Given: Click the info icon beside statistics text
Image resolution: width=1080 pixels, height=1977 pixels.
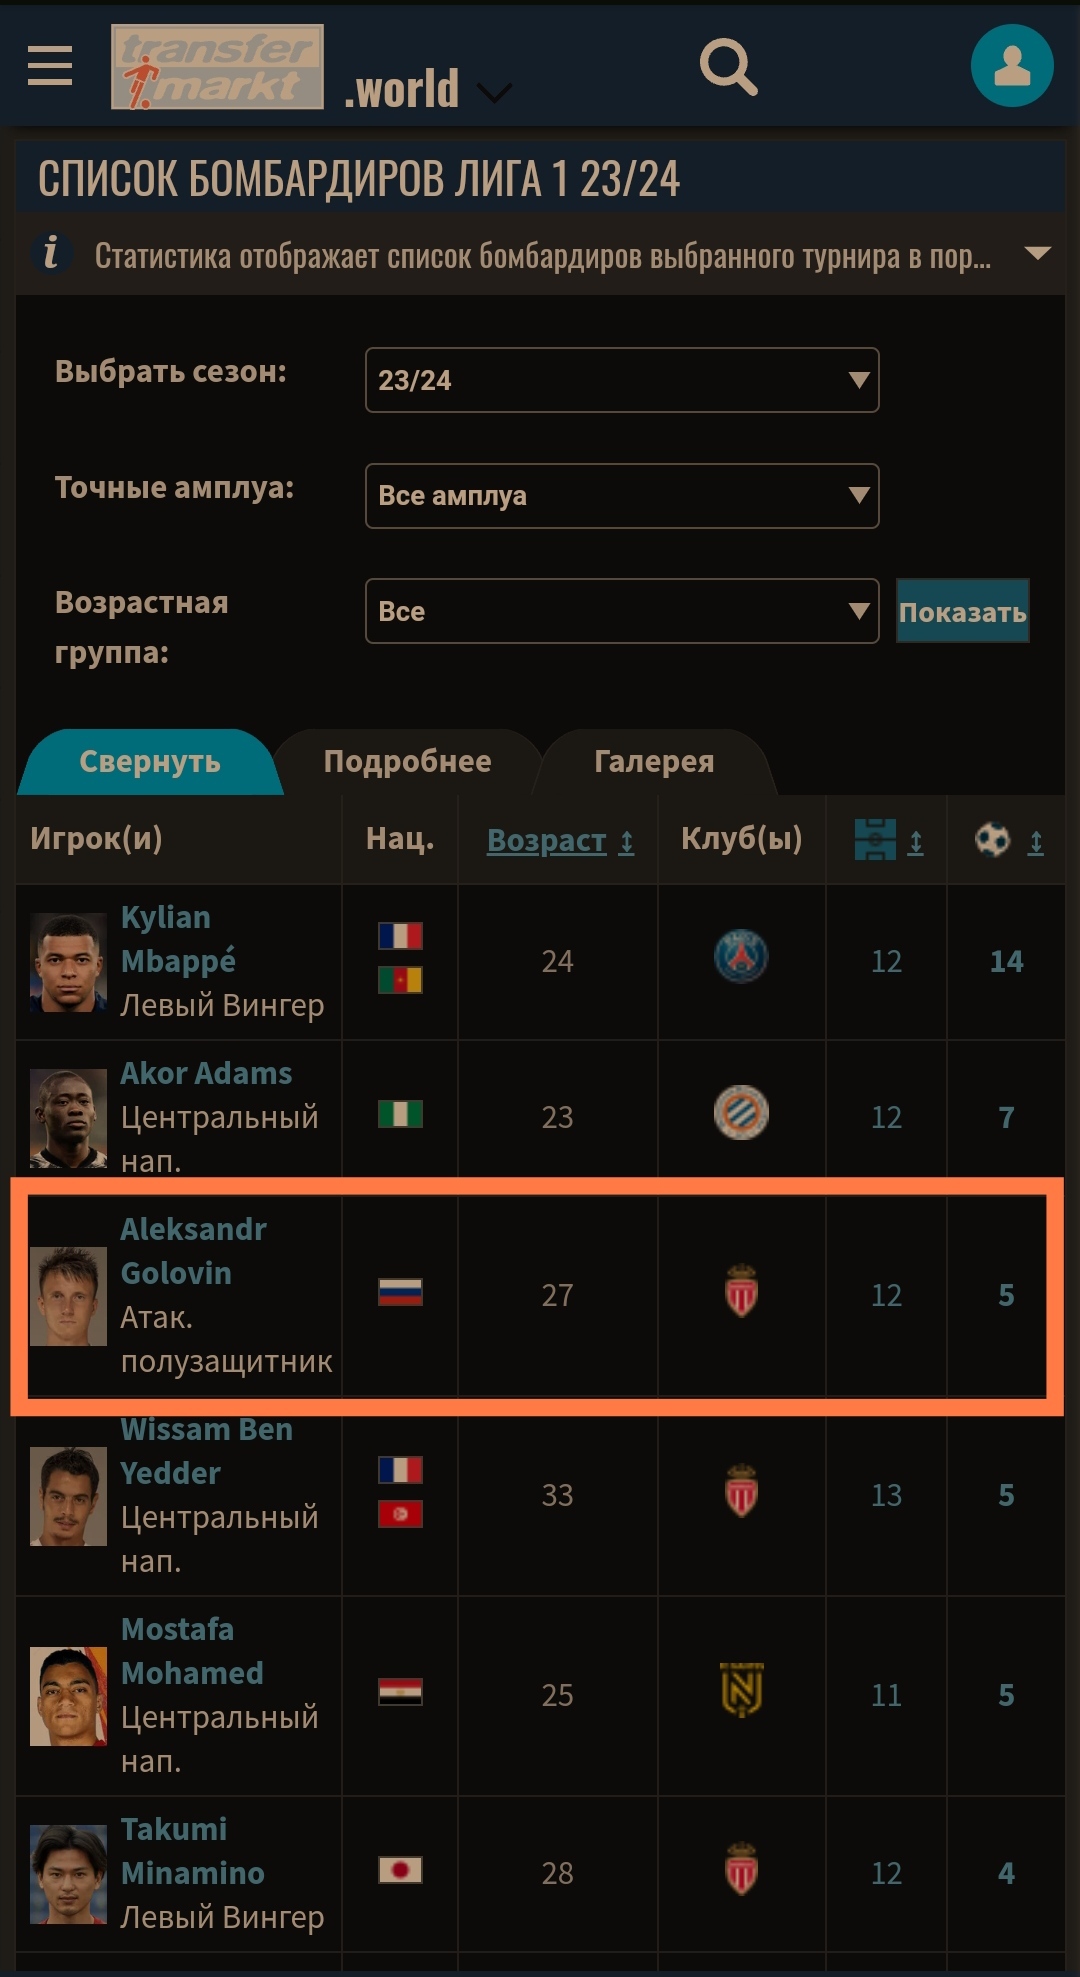Looking at the screenshot, I should [x=51, y=253].
